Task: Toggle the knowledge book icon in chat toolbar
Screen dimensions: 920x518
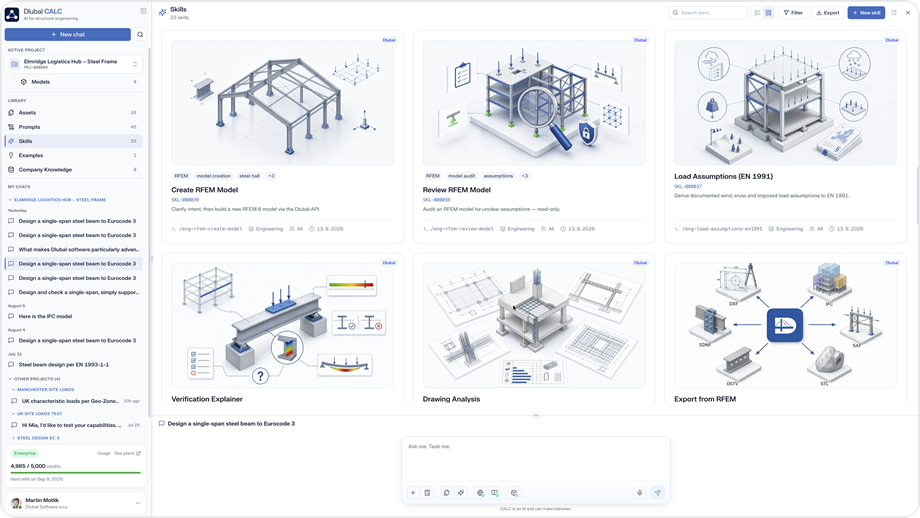Action: 495,493
